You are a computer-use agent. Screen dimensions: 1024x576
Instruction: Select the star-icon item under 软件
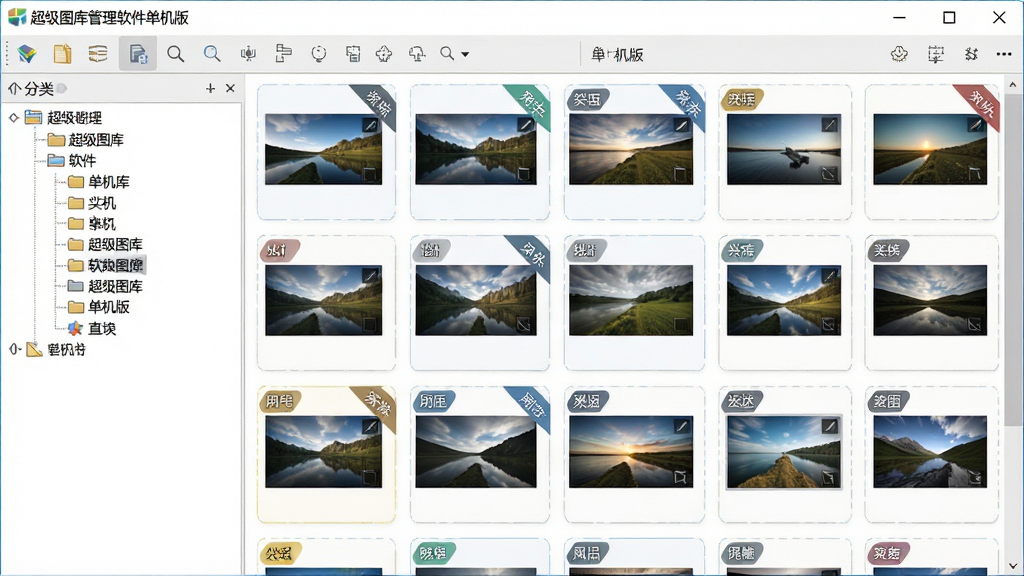pos(92,328)
